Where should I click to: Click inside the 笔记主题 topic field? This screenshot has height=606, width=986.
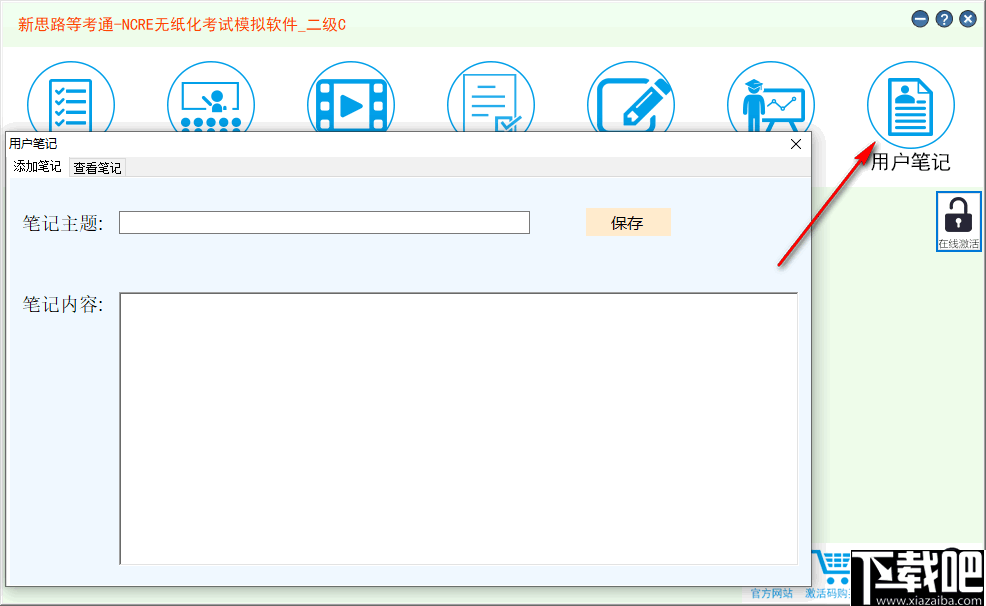[324, 222]
